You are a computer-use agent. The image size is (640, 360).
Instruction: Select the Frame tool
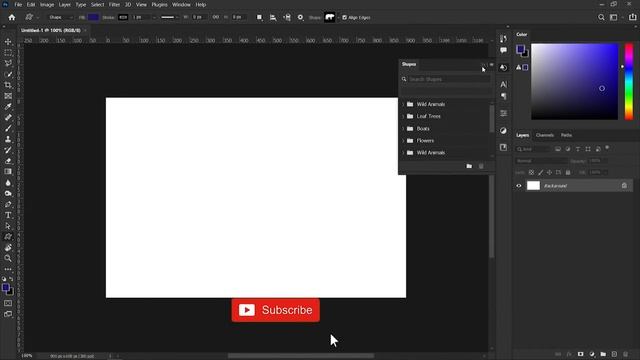[8, 96]
